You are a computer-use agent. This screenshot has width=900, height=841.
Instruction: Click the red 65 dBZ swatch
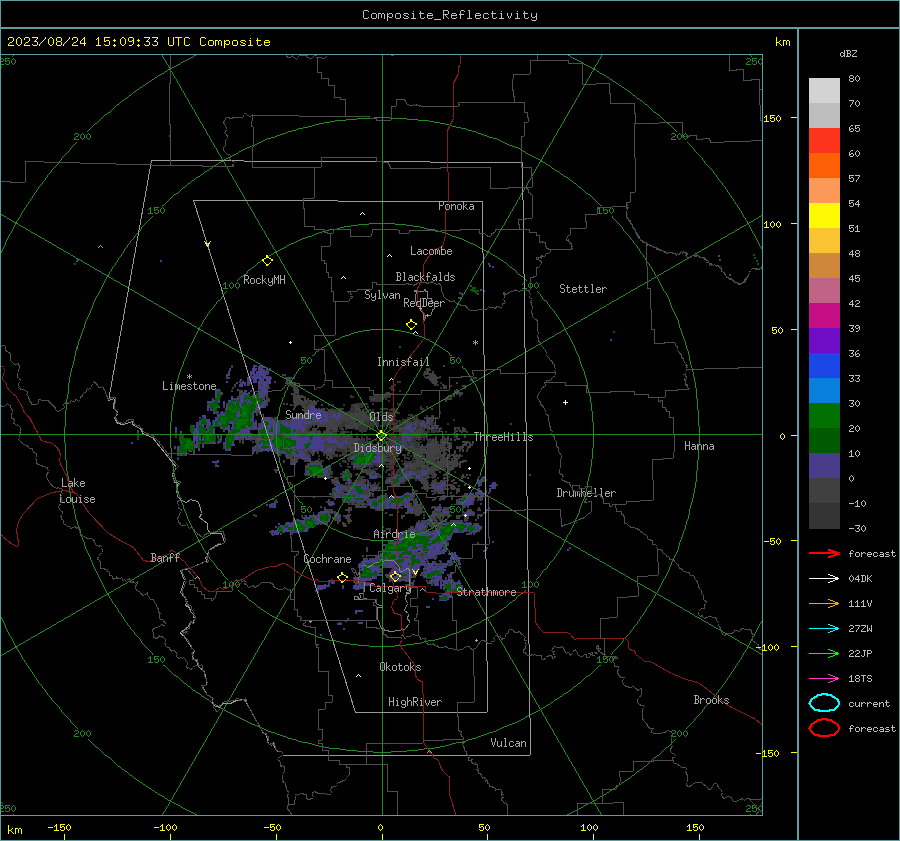[x=824, y=141]
